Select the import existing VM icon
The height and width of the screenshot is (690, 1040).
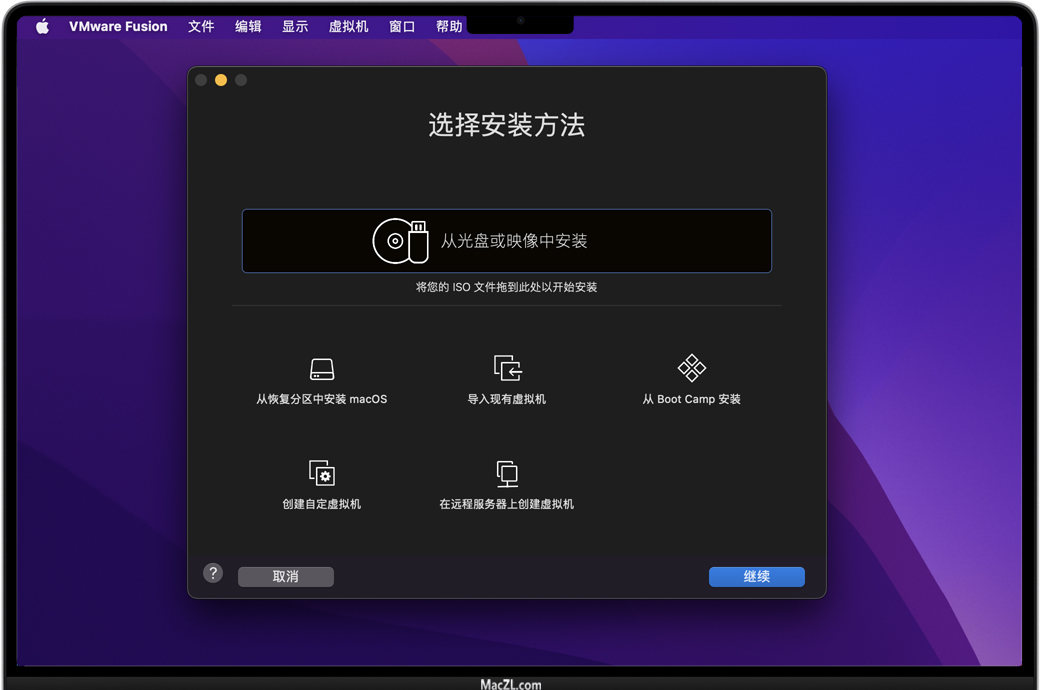(507, 368)
